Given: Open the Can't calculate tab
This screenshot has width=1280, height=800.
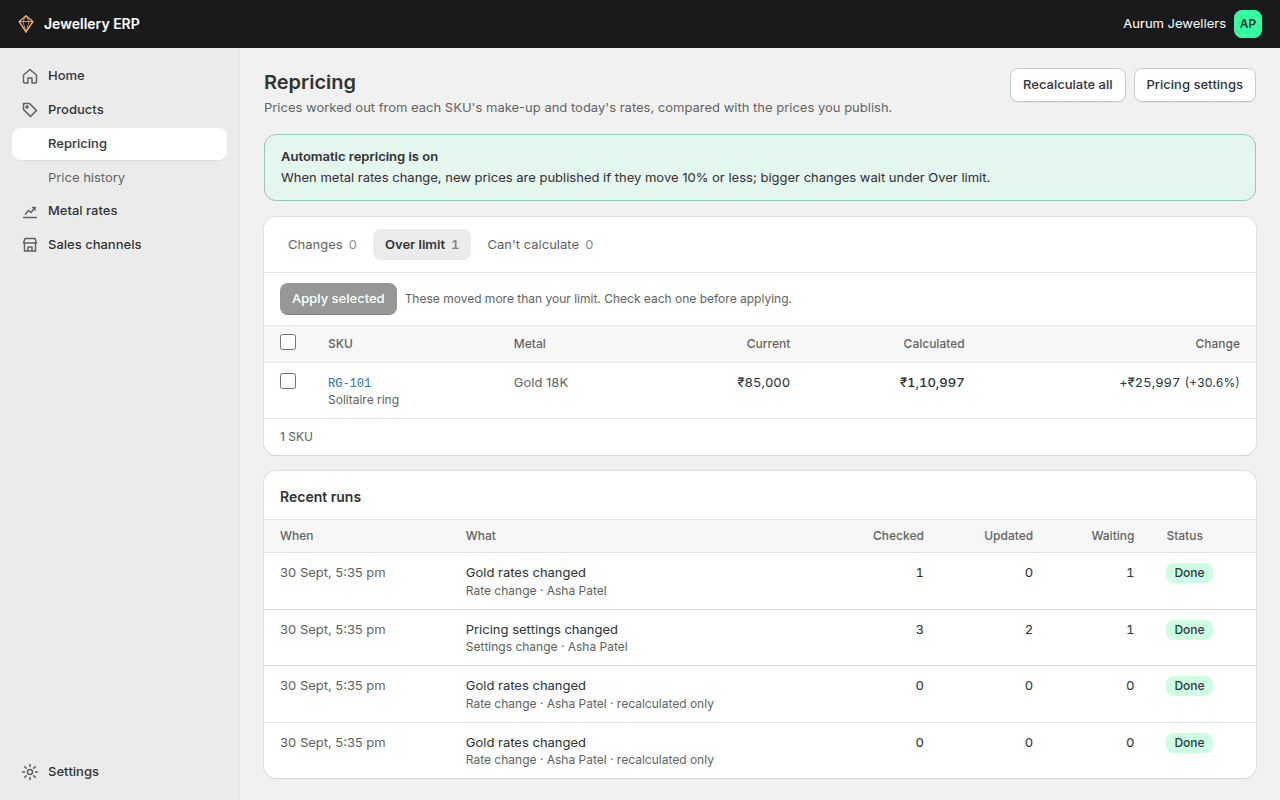Looking at the screenshot, I should [x=540, y=245].
